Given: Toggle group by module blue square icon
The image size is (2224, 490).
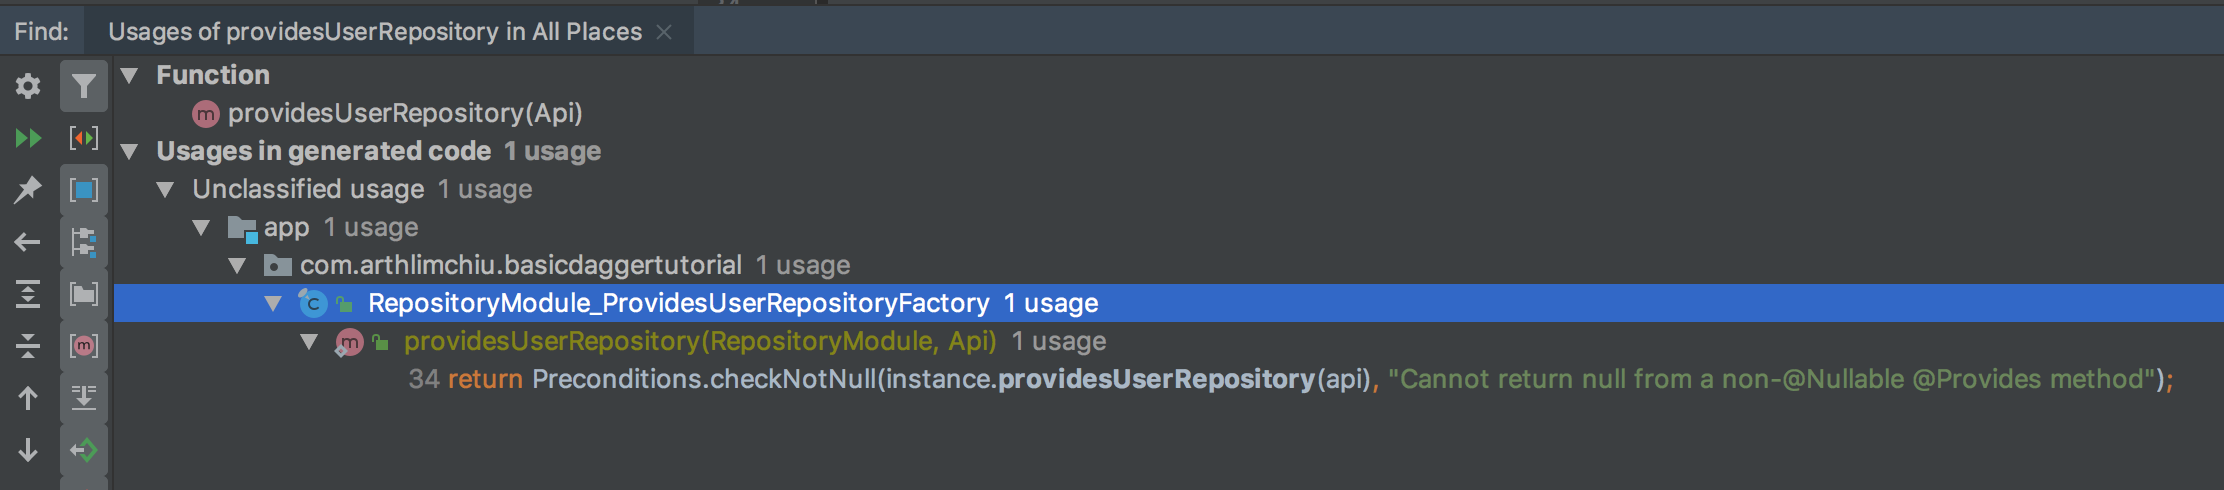Looking at the screenshot, I should pyautogui.click(x=84, y=190).
